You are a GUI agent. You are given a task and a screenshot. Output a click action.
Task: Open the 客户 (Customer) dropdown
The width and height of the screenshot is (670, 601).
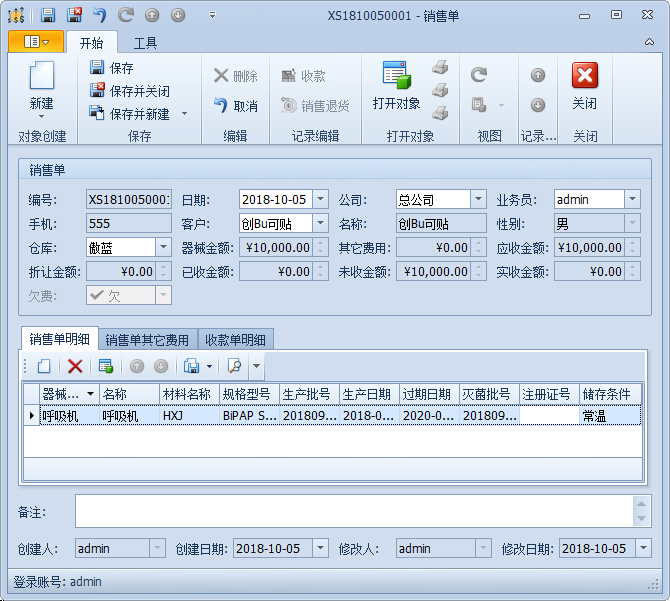[x=320, y=223]
